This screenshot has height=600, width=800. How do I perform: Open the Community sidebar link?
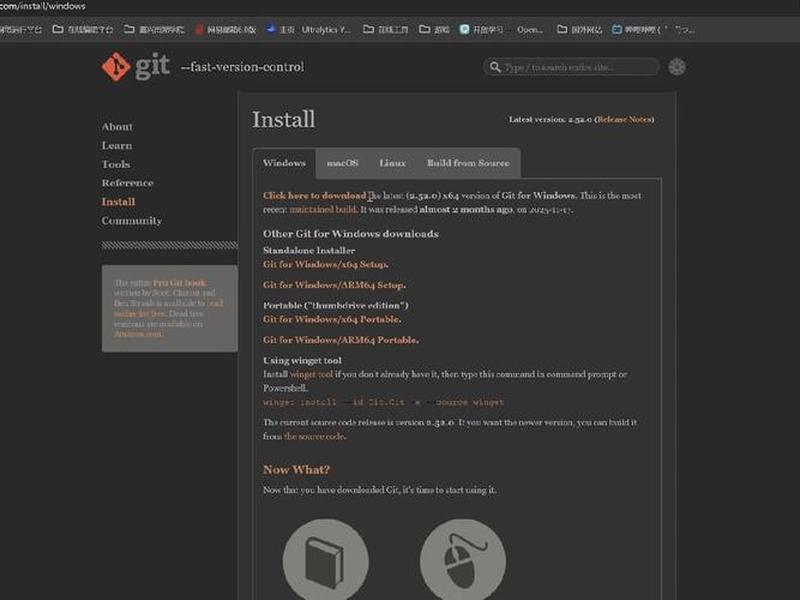click(x=132, y=220)
